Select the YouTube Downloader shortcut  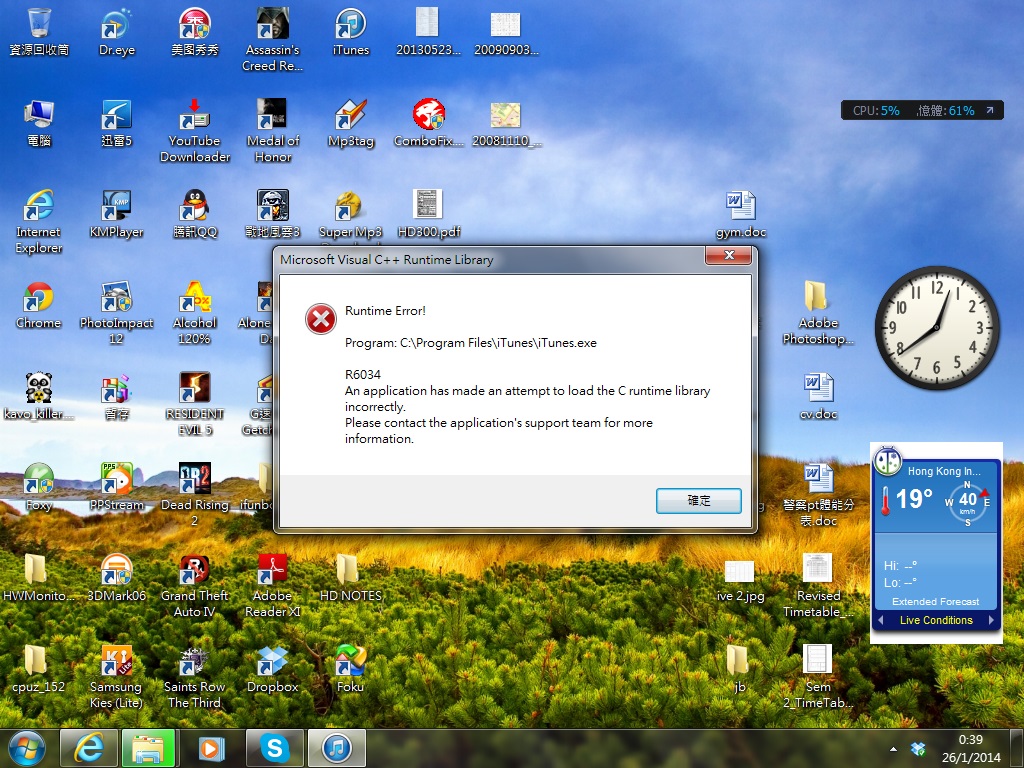pyautogui.click(x=195, y=130)
